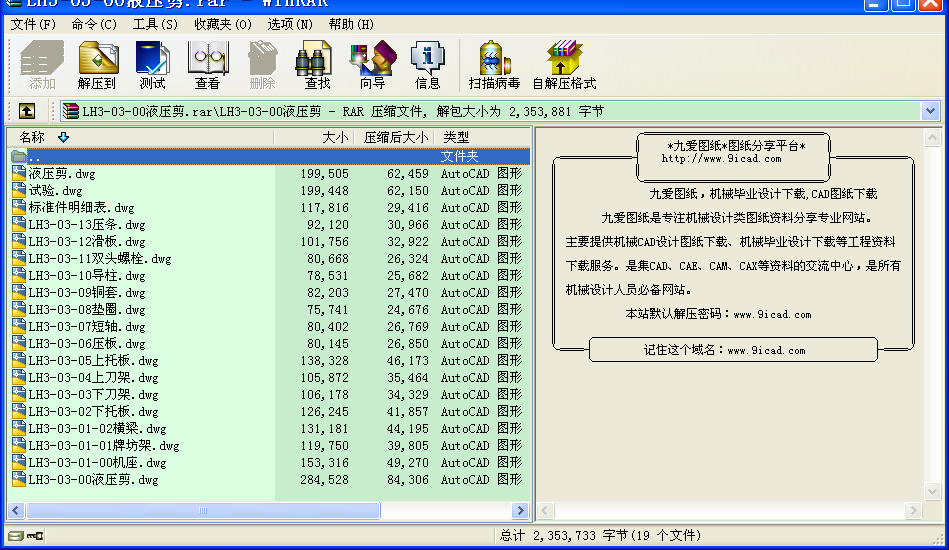Select the file LH3-03-01-01牌坊架.dwg

point(104,445)
